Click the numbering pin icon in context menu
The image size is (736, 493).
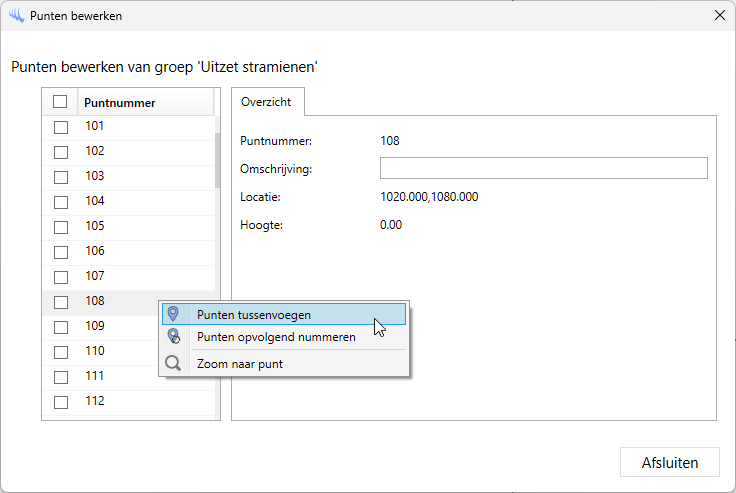[174, 337]
